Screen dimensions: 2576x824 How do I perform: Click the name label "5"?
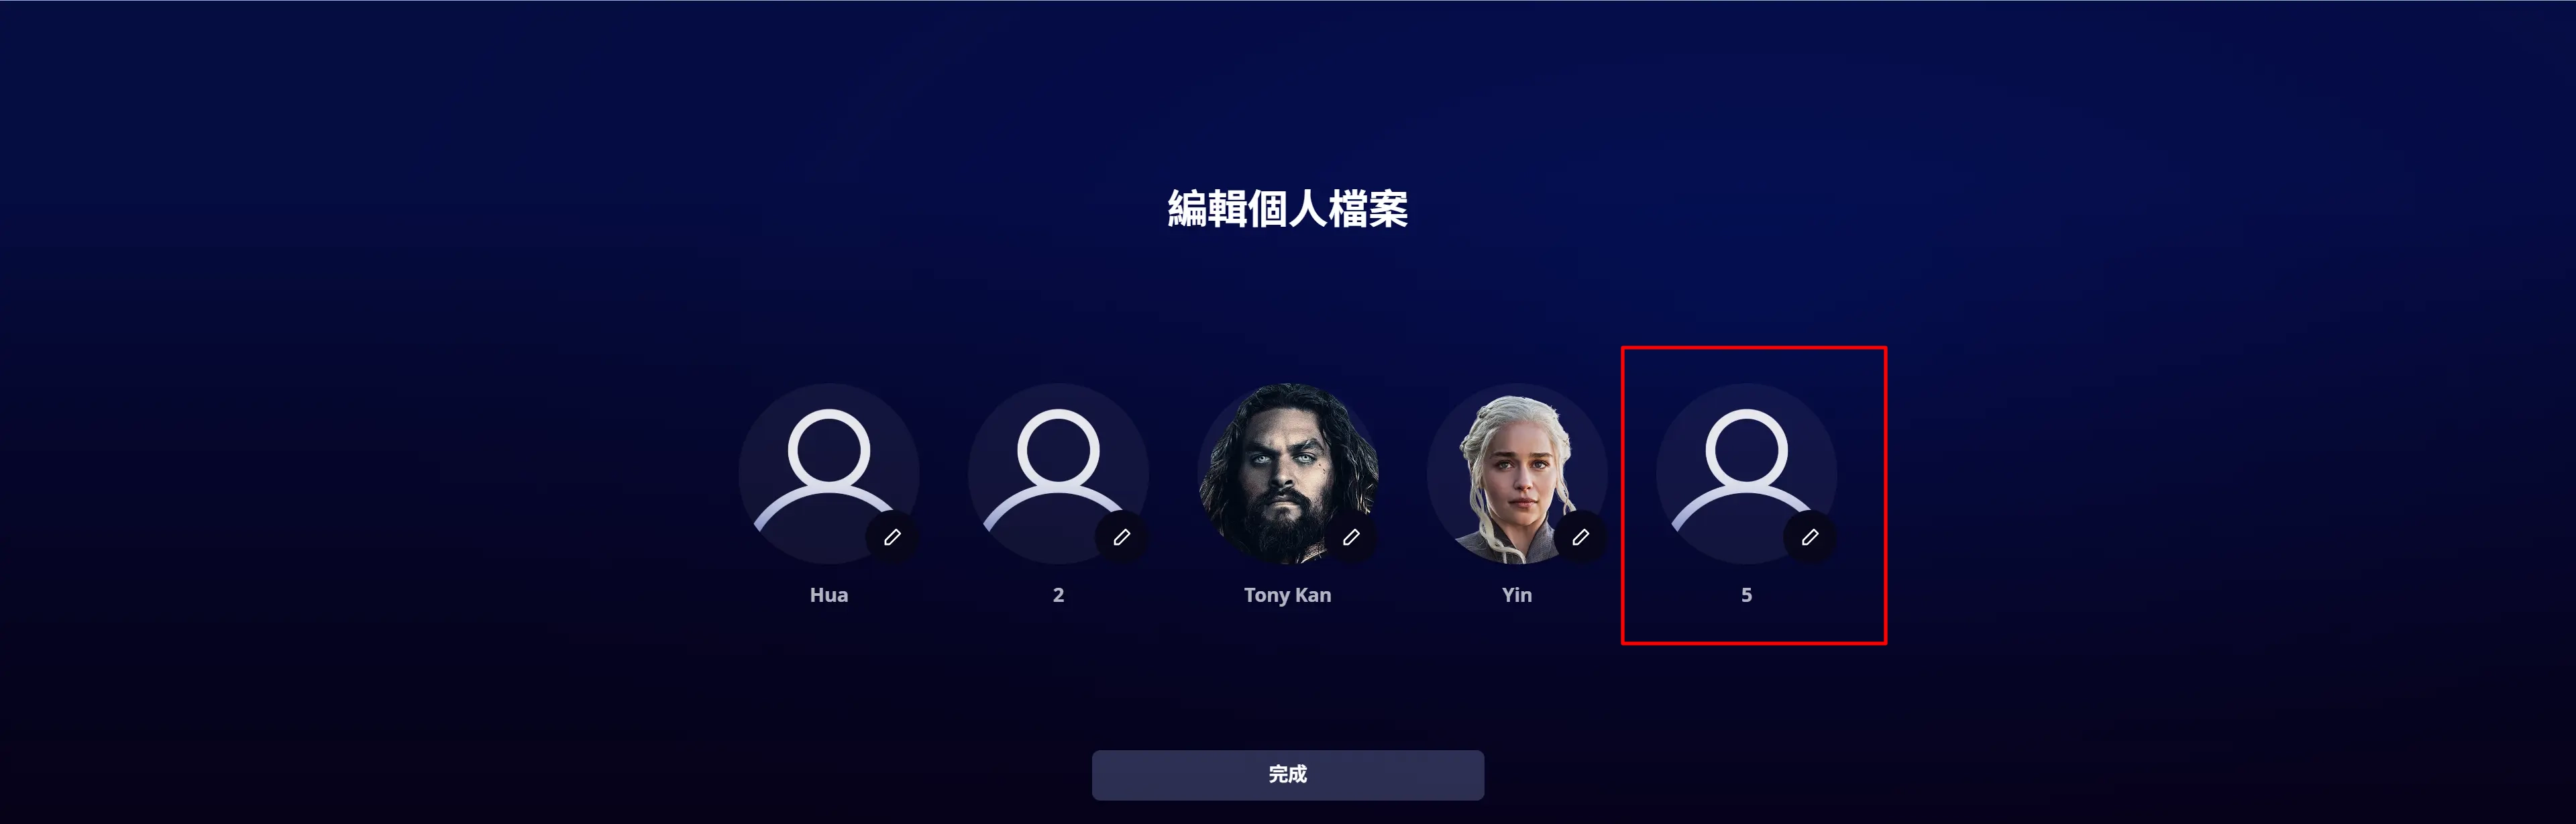pyautogui.click(x=1746, y=595)
